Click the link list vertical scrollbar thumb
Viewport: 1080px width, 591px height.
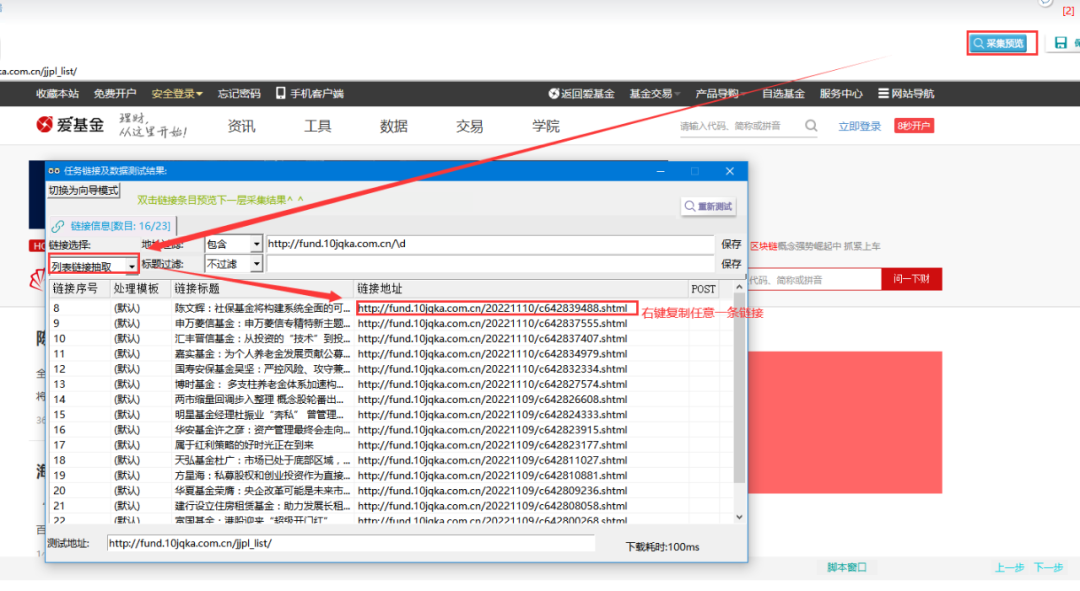point(739,387)
